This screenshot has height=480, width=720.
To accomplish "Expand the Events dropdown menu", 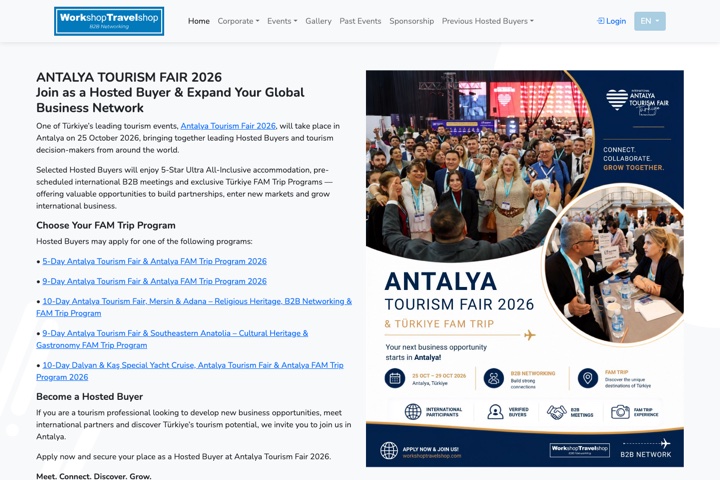I will point(282,21).
